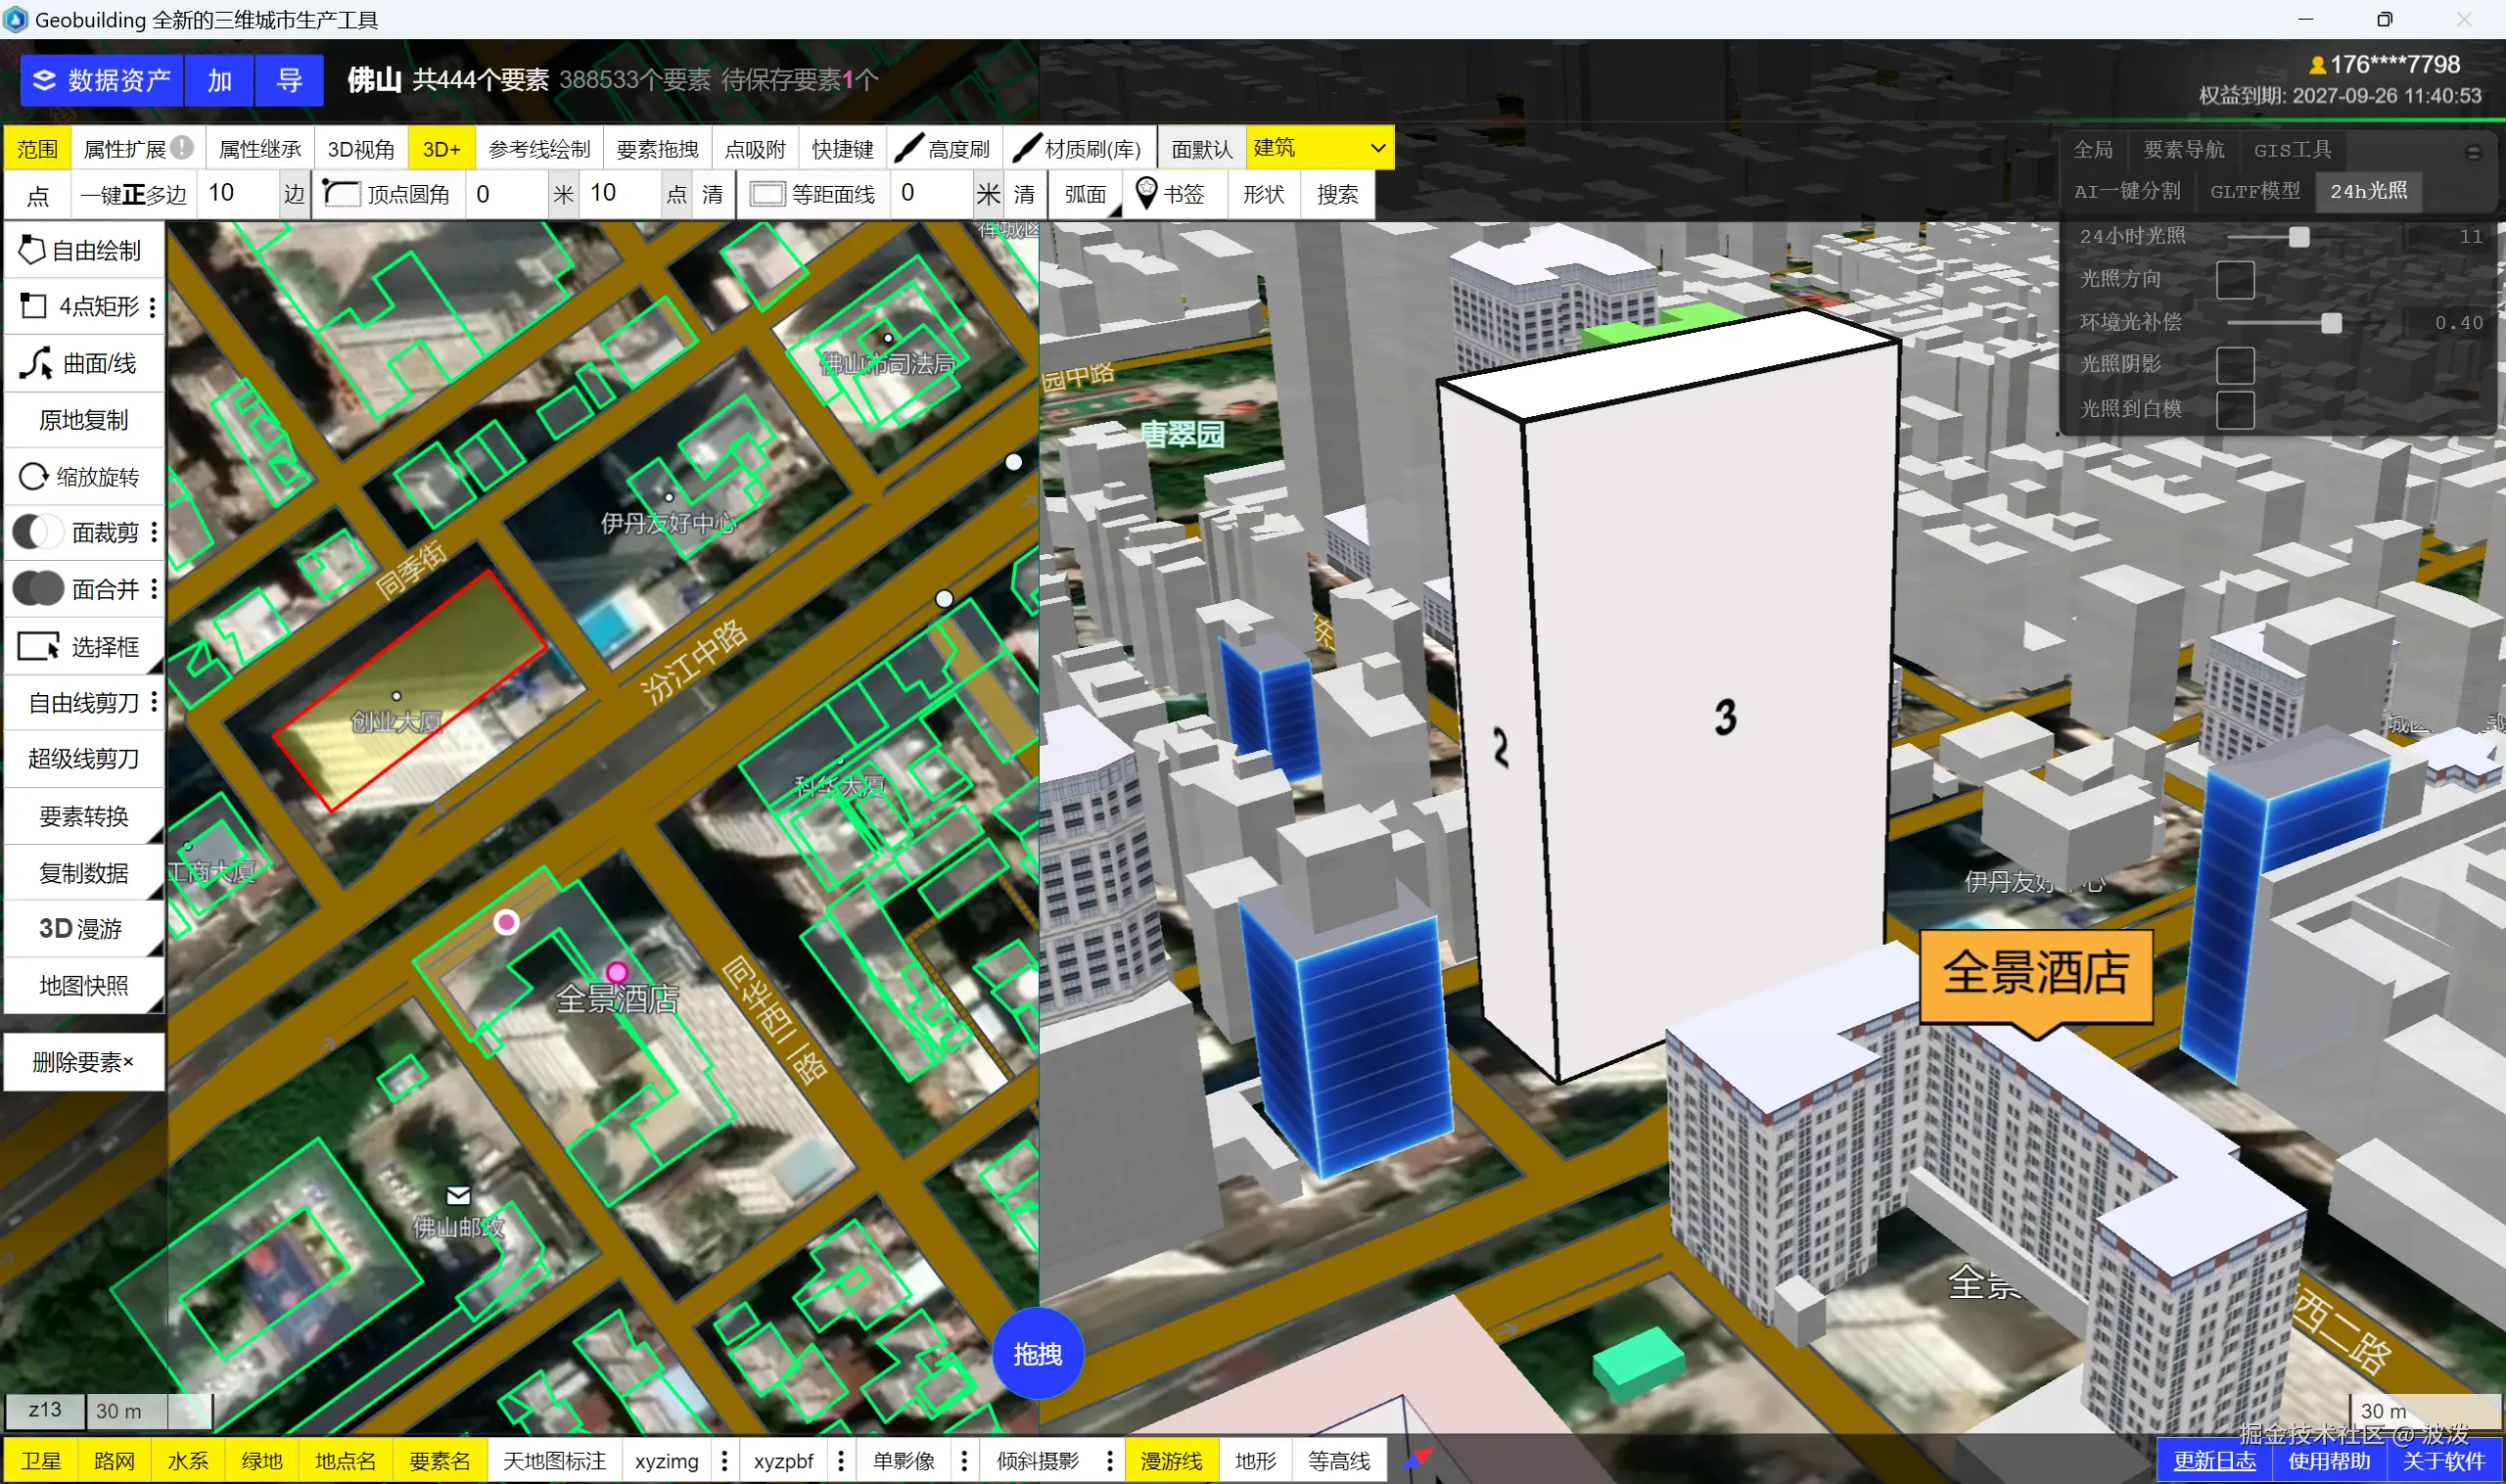Check the light-to-white-model checkbox
Screen dimensions: 2506x1484
coord(2234,409)
